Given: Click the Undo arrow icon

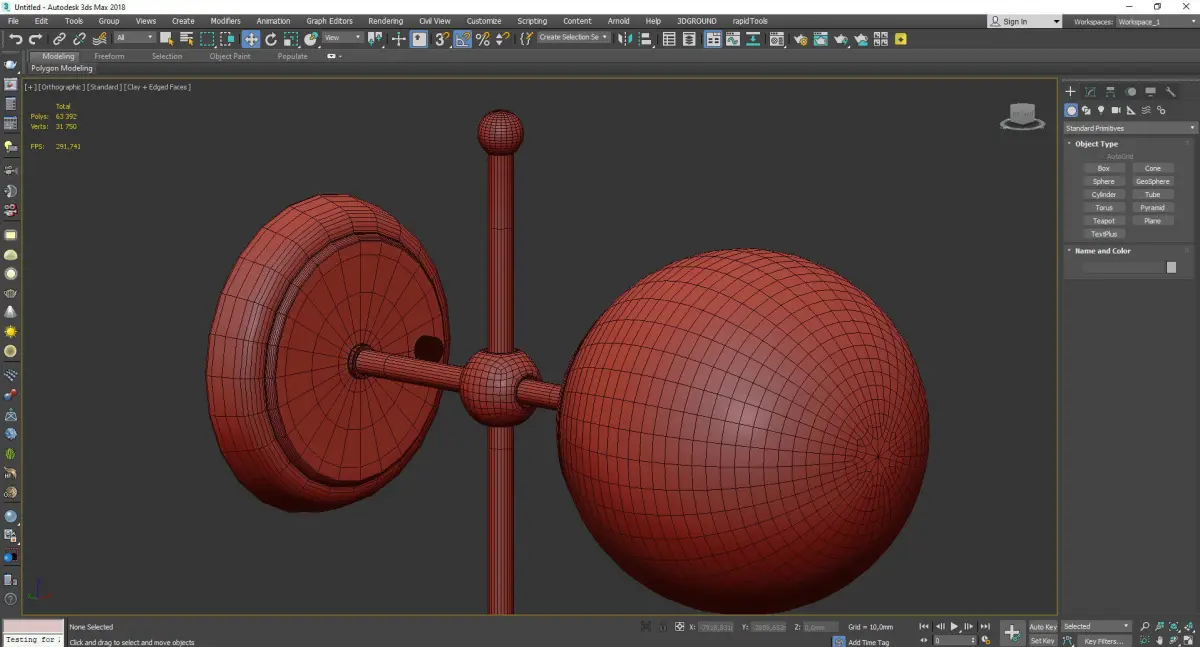Looking at the screenshot, I should tap(15, 38).
